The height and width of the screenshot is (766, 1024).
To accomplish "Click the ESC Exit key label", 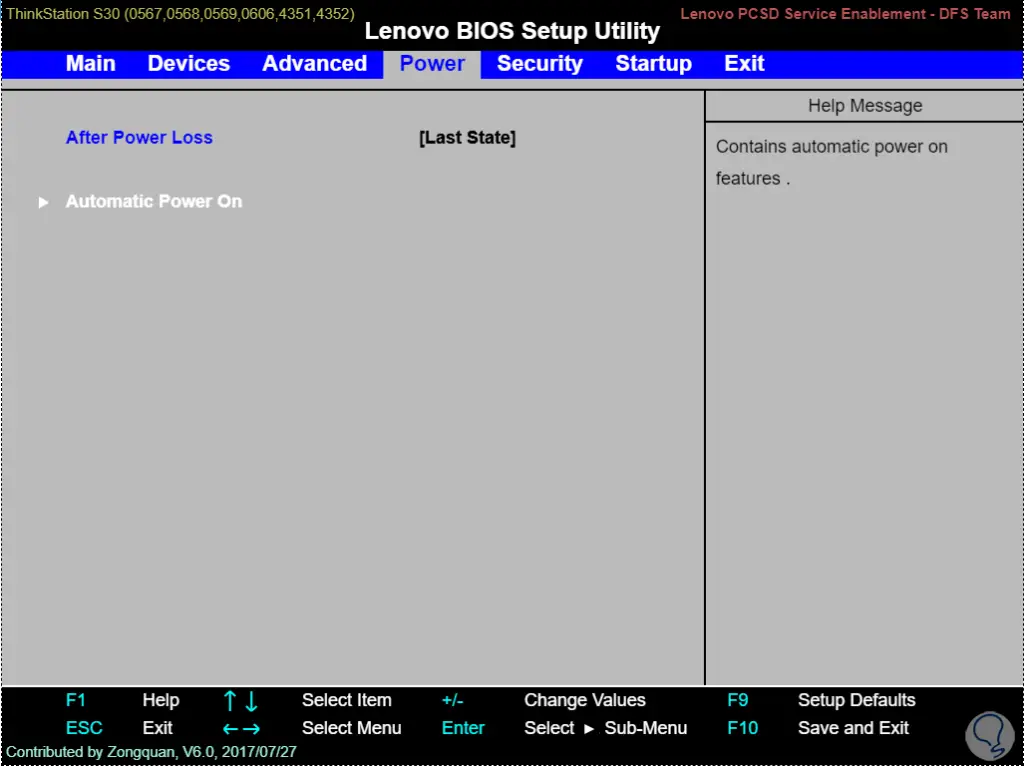I will pos(84,728).
